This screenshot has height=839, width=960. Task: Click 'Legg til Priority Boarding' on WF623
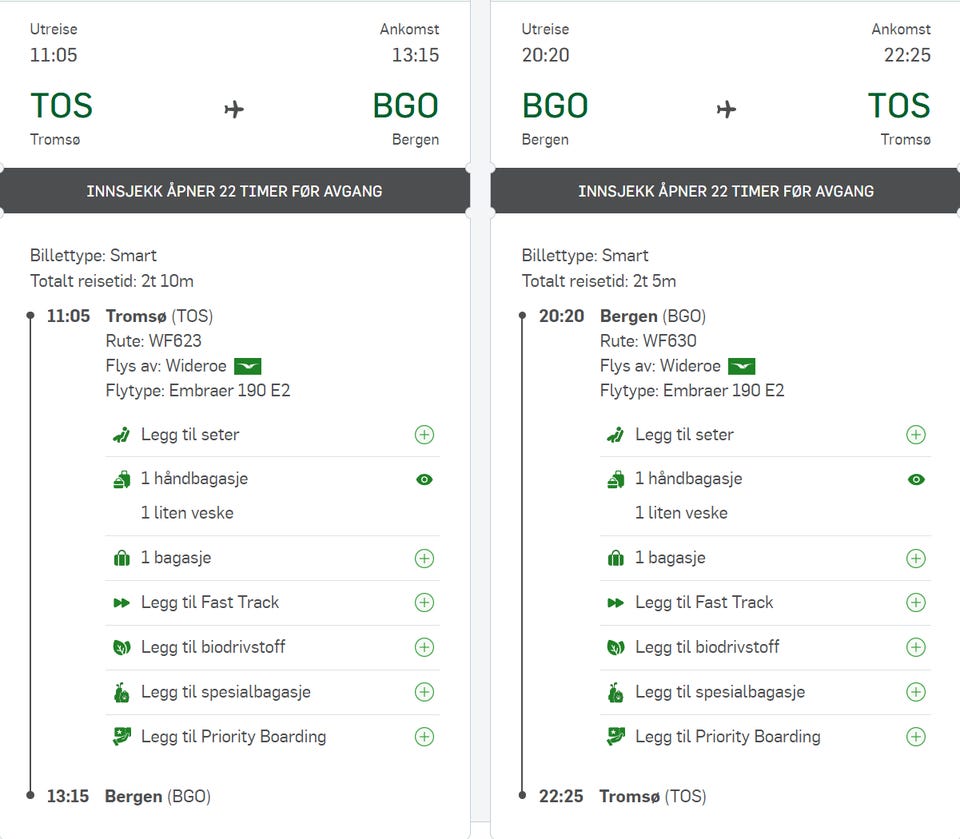point(233,737)
